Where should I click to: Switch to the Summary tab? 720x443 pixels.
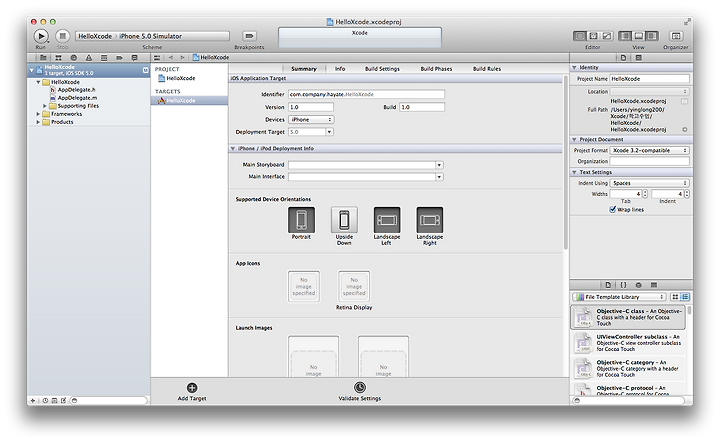[x=304, y=69]
